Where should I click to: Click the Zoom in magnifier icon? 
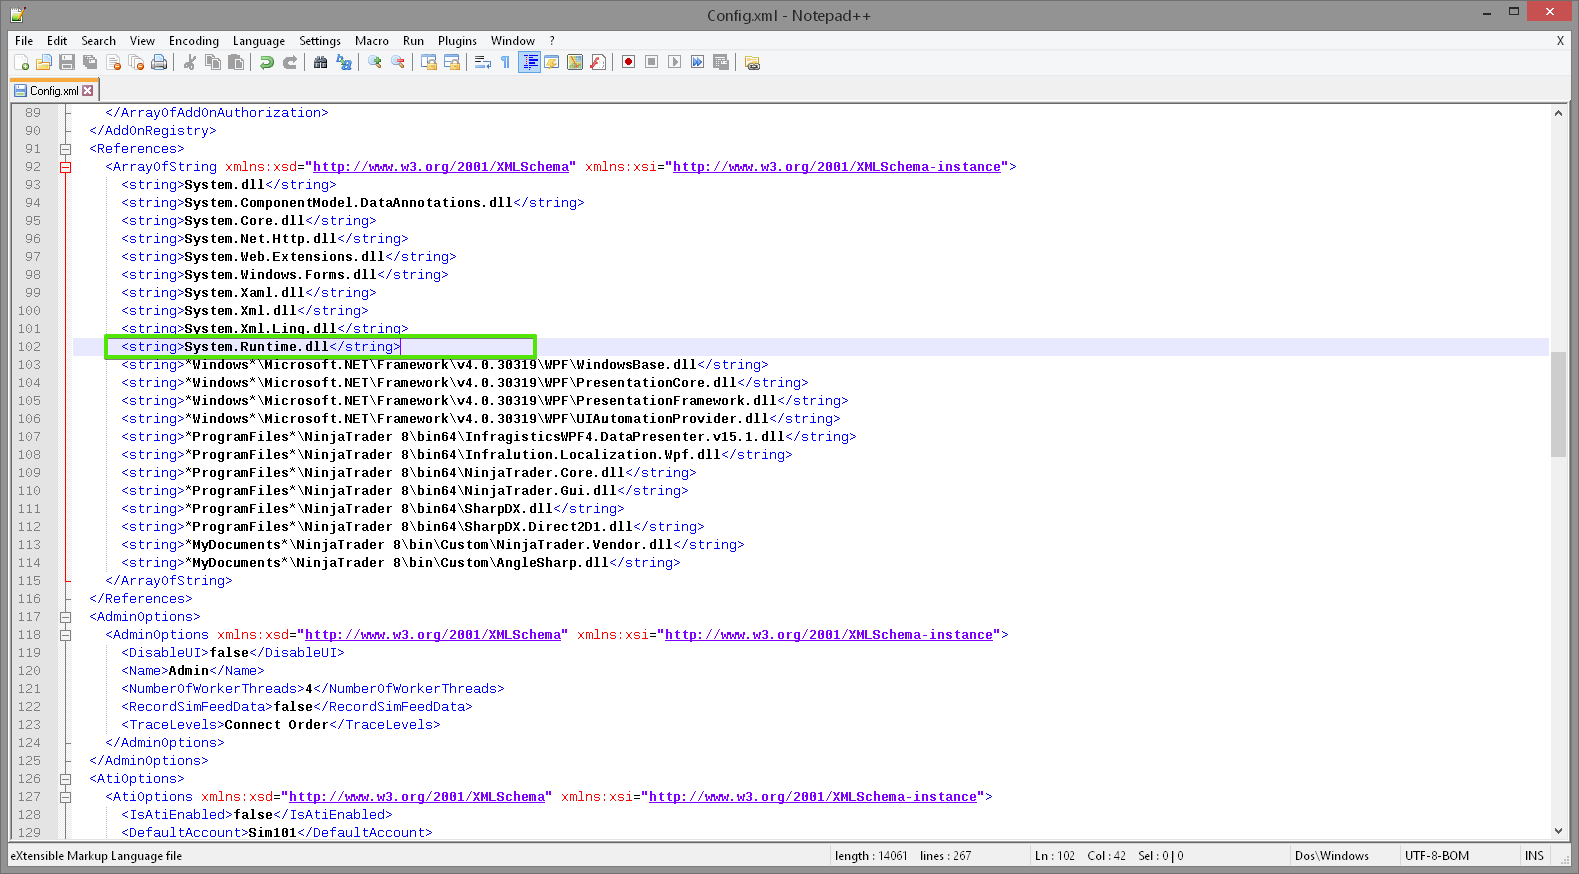point(375,62)
